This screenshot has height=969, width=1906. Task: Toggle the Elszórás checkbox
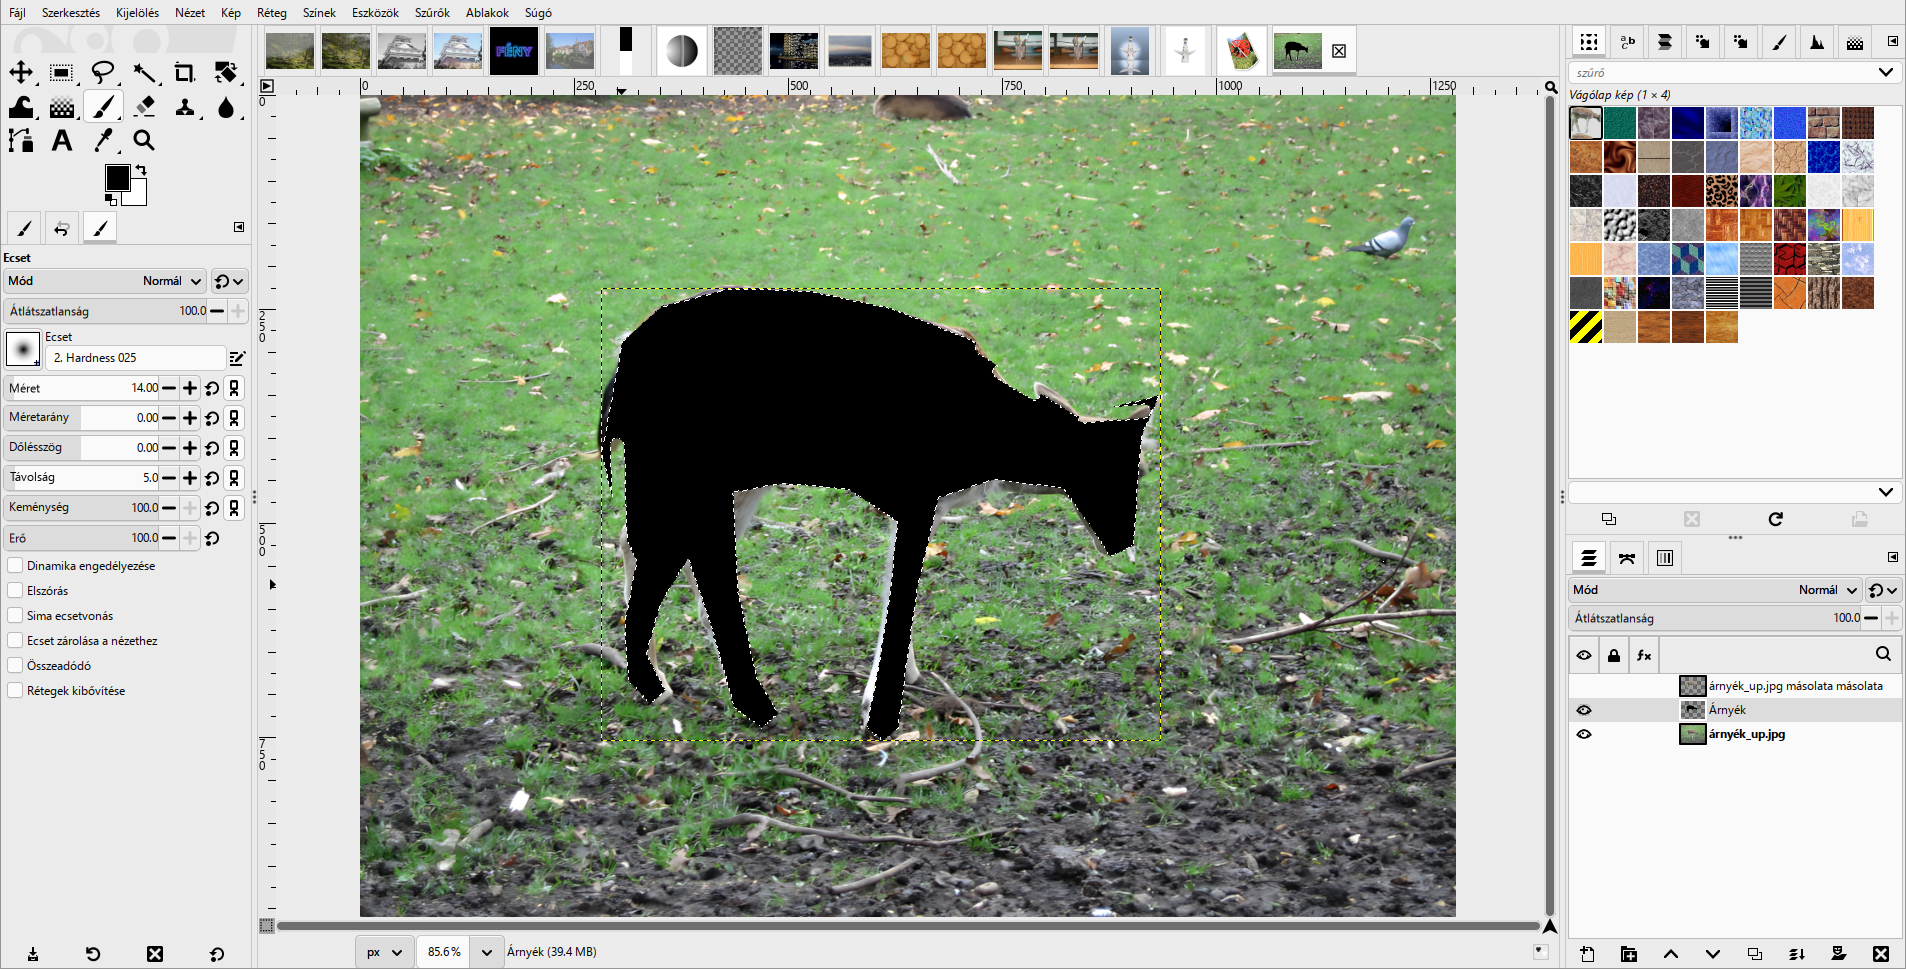(15, 591)
